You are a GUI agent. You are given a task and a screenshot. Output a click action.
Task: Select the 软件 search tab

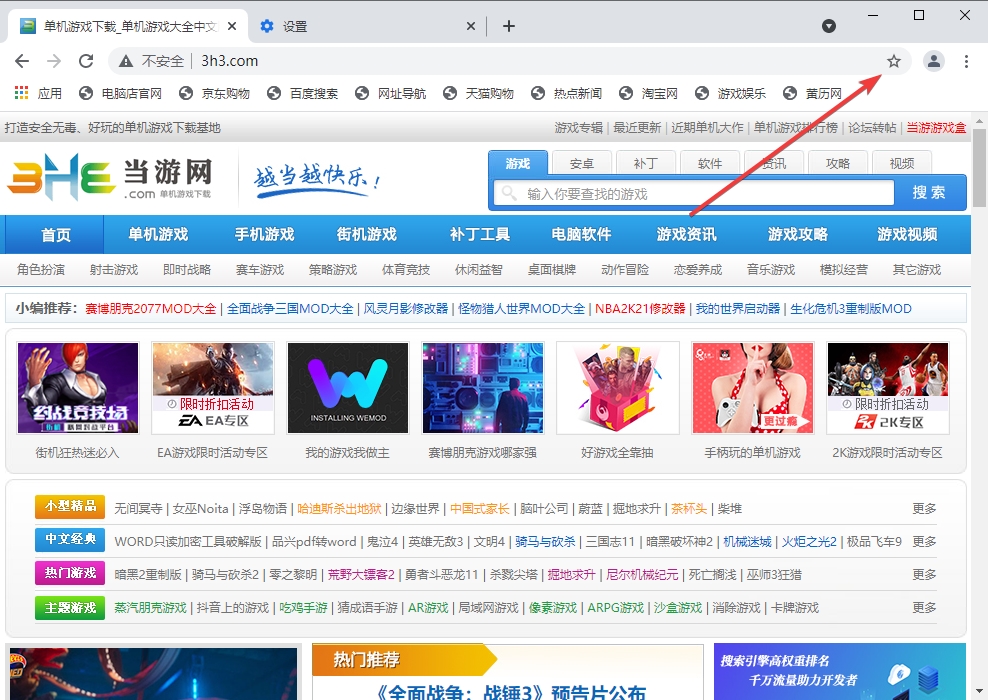[709, 164]
